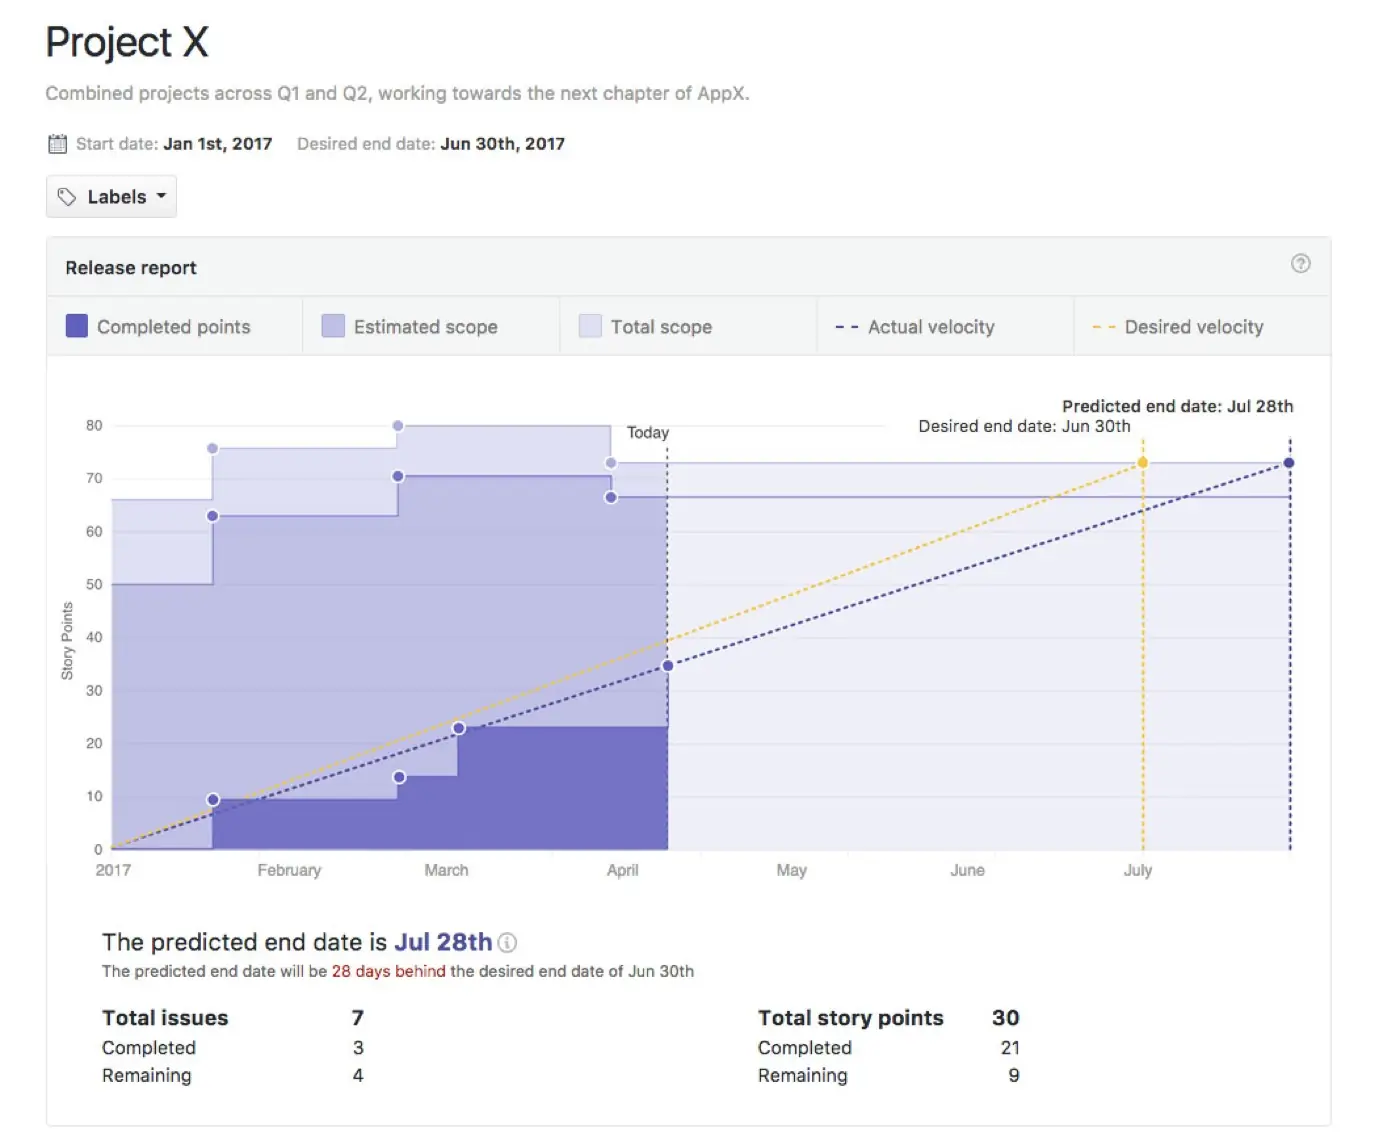Click the chart label Predicted end date: Jul 28th

click(x=1178, y=406)
